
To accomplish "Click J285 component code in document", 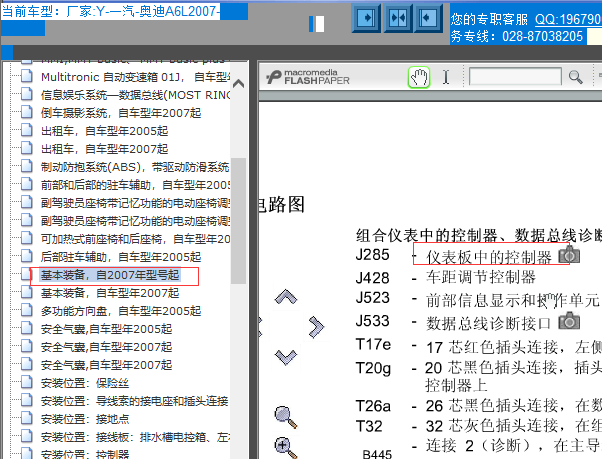I will click(x=372, y=255).
